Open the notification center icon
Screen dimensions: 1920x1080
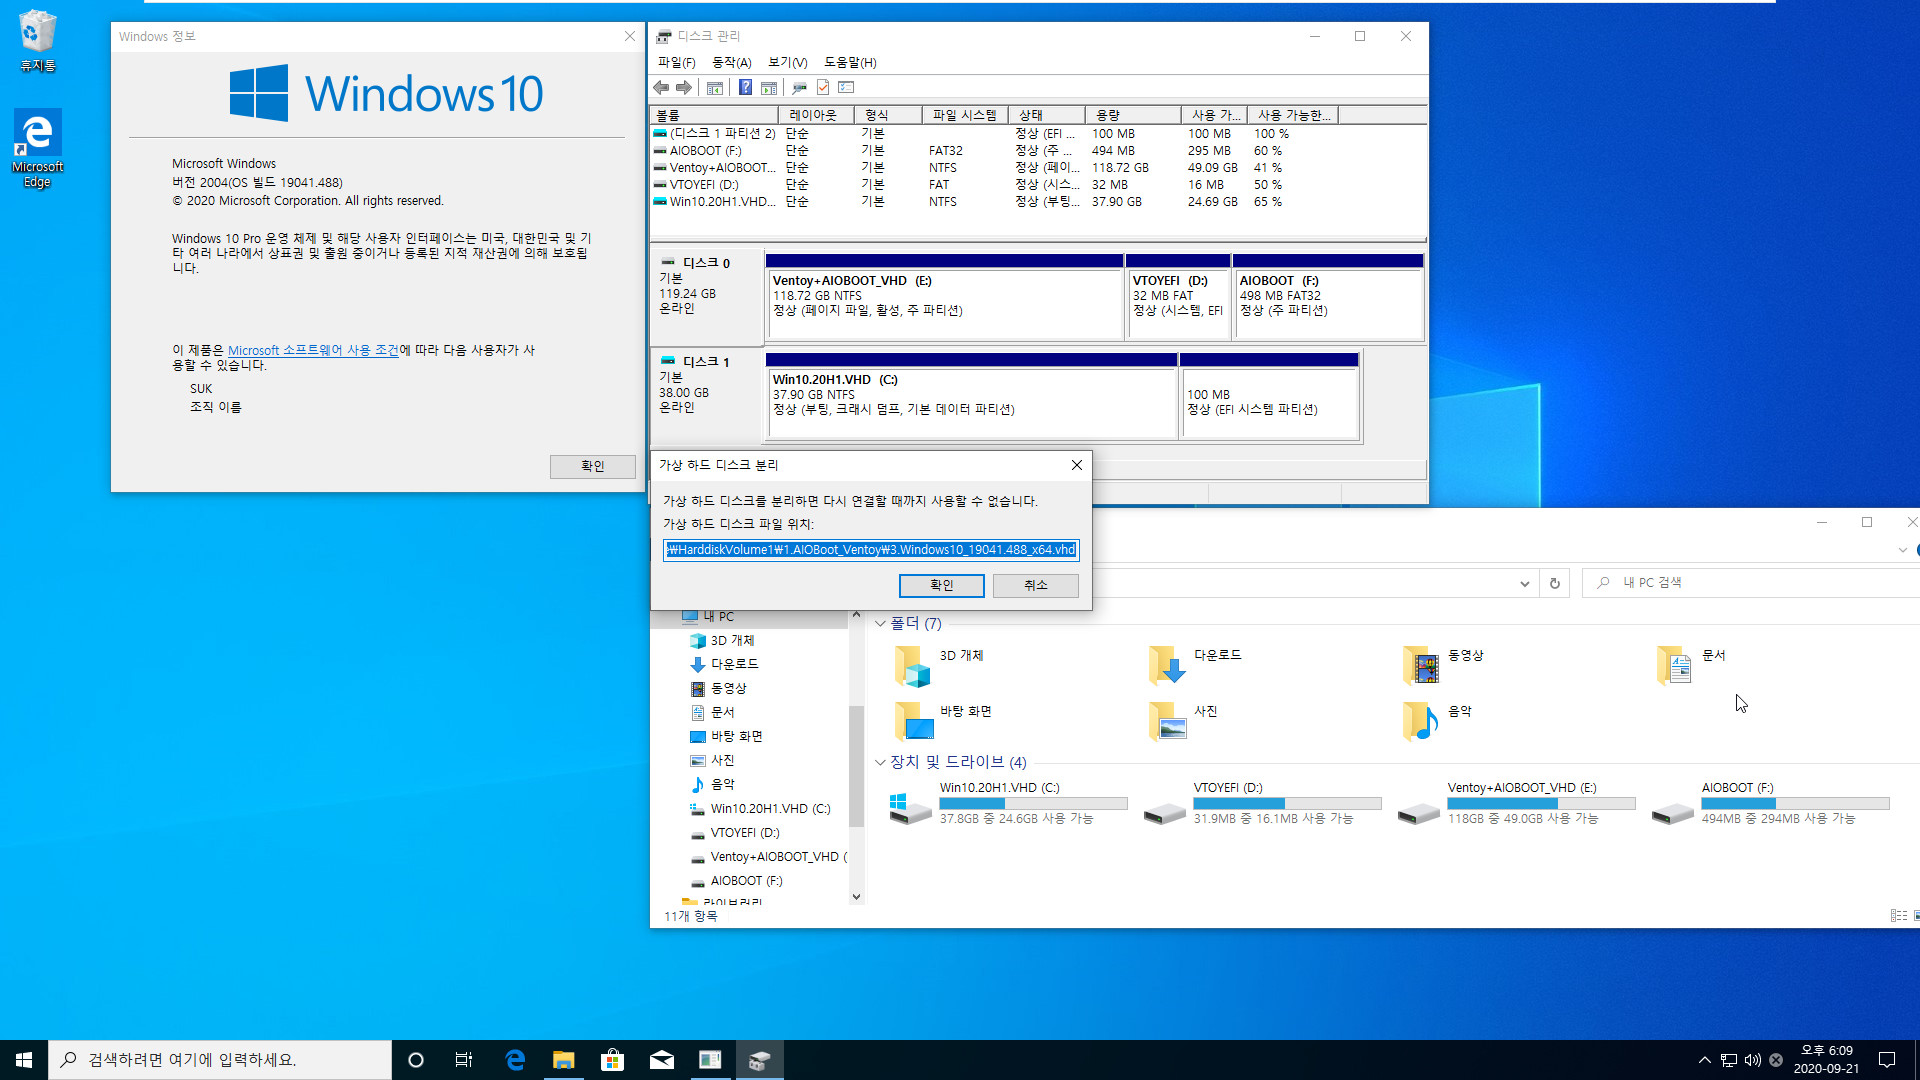(x=1887, y=1060)
